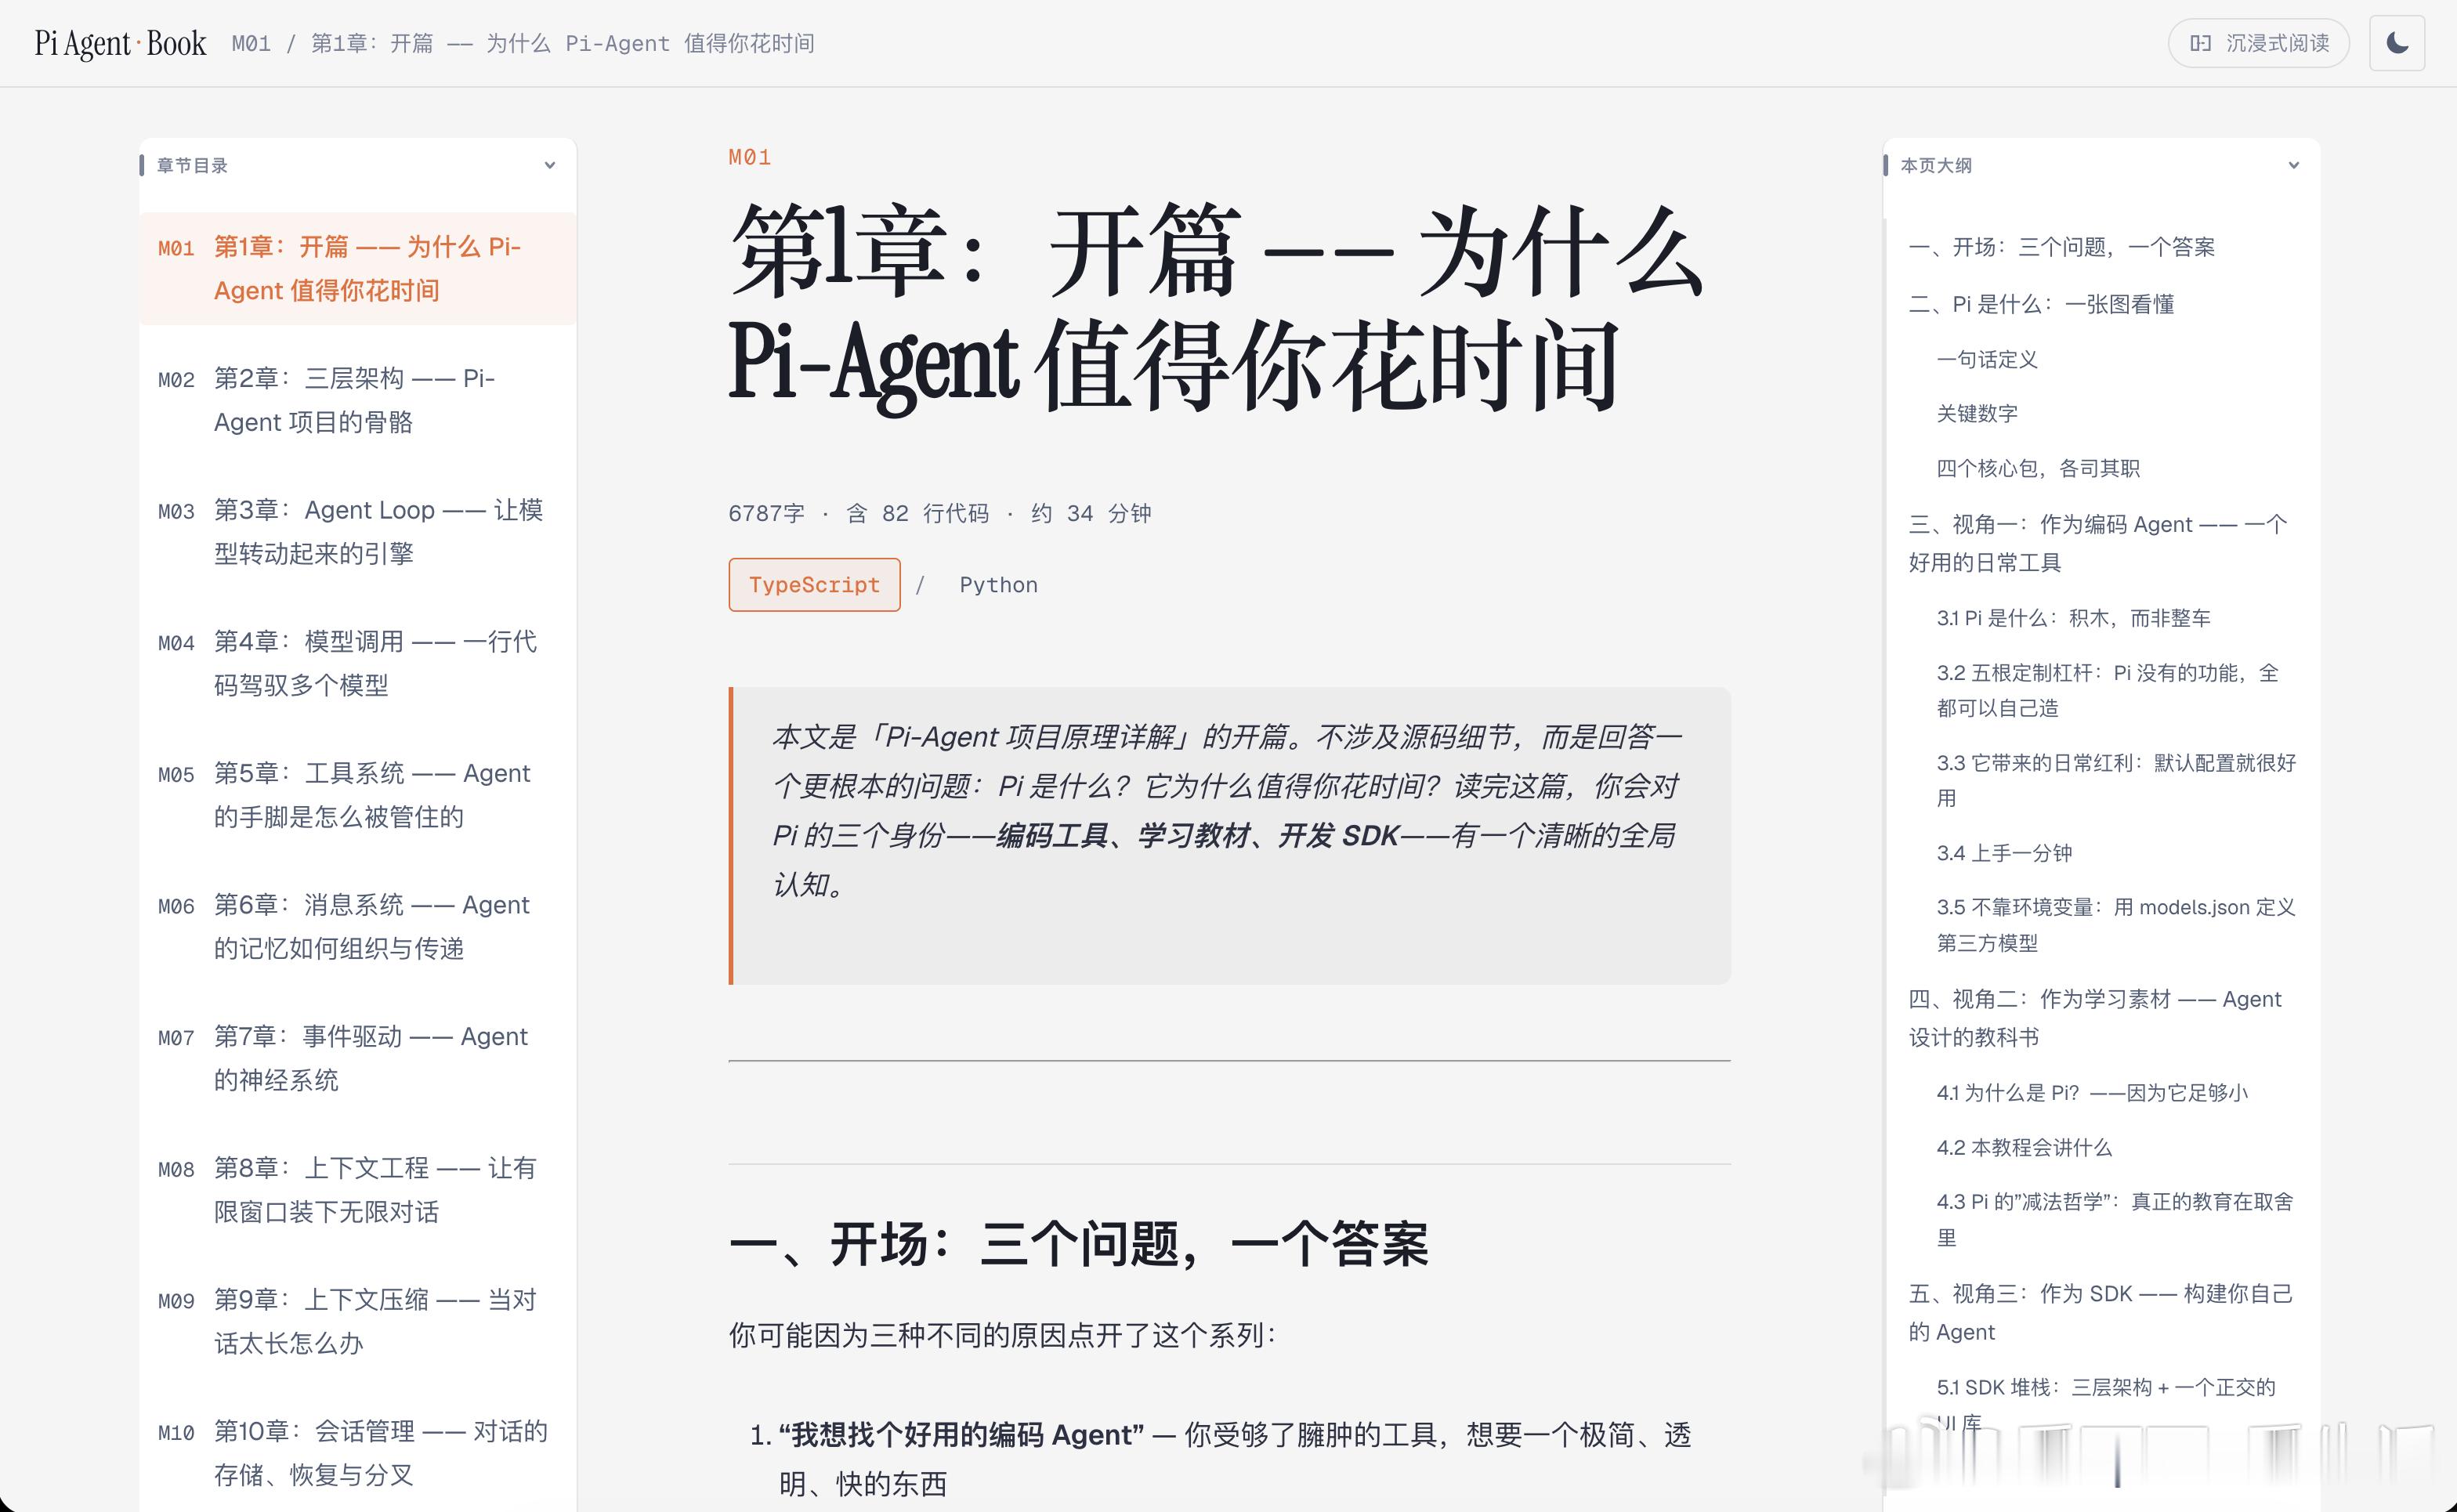Click the orange M01 label above title
Viewport: 2457px width, 1512px height.
click(x=749, y=157)
